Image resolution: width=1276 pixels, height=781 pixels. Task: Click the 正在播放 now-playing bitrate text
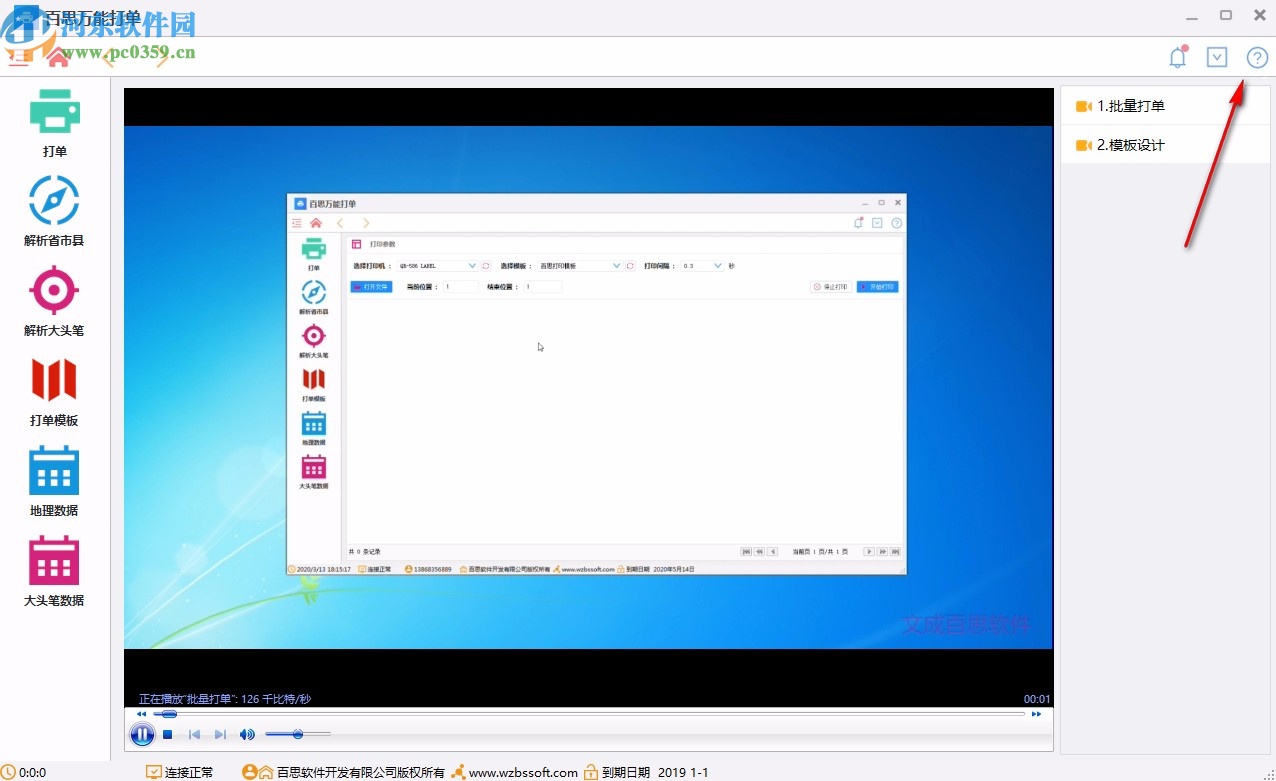pos(225,699)
